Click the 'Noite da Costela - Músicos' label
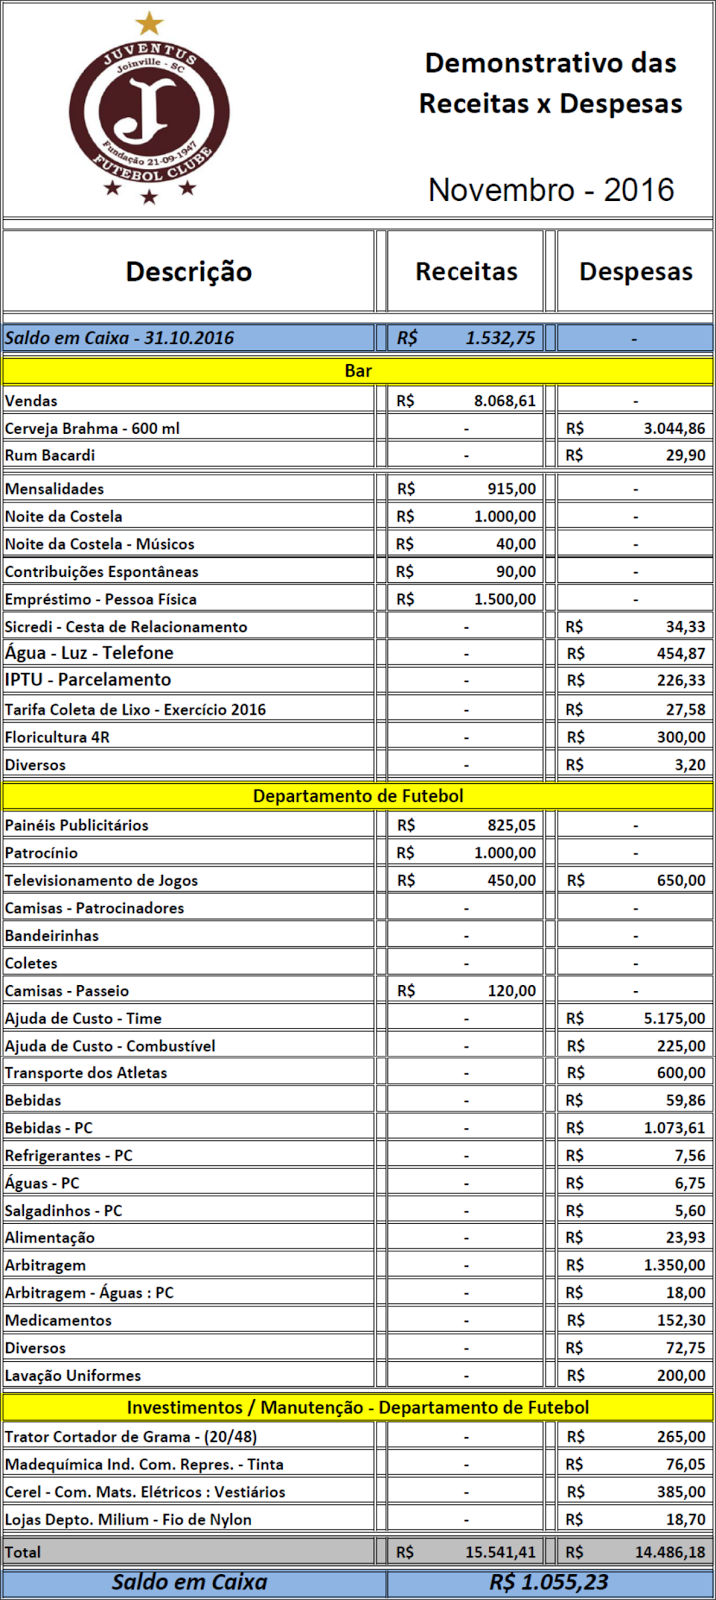 point(100,544)
